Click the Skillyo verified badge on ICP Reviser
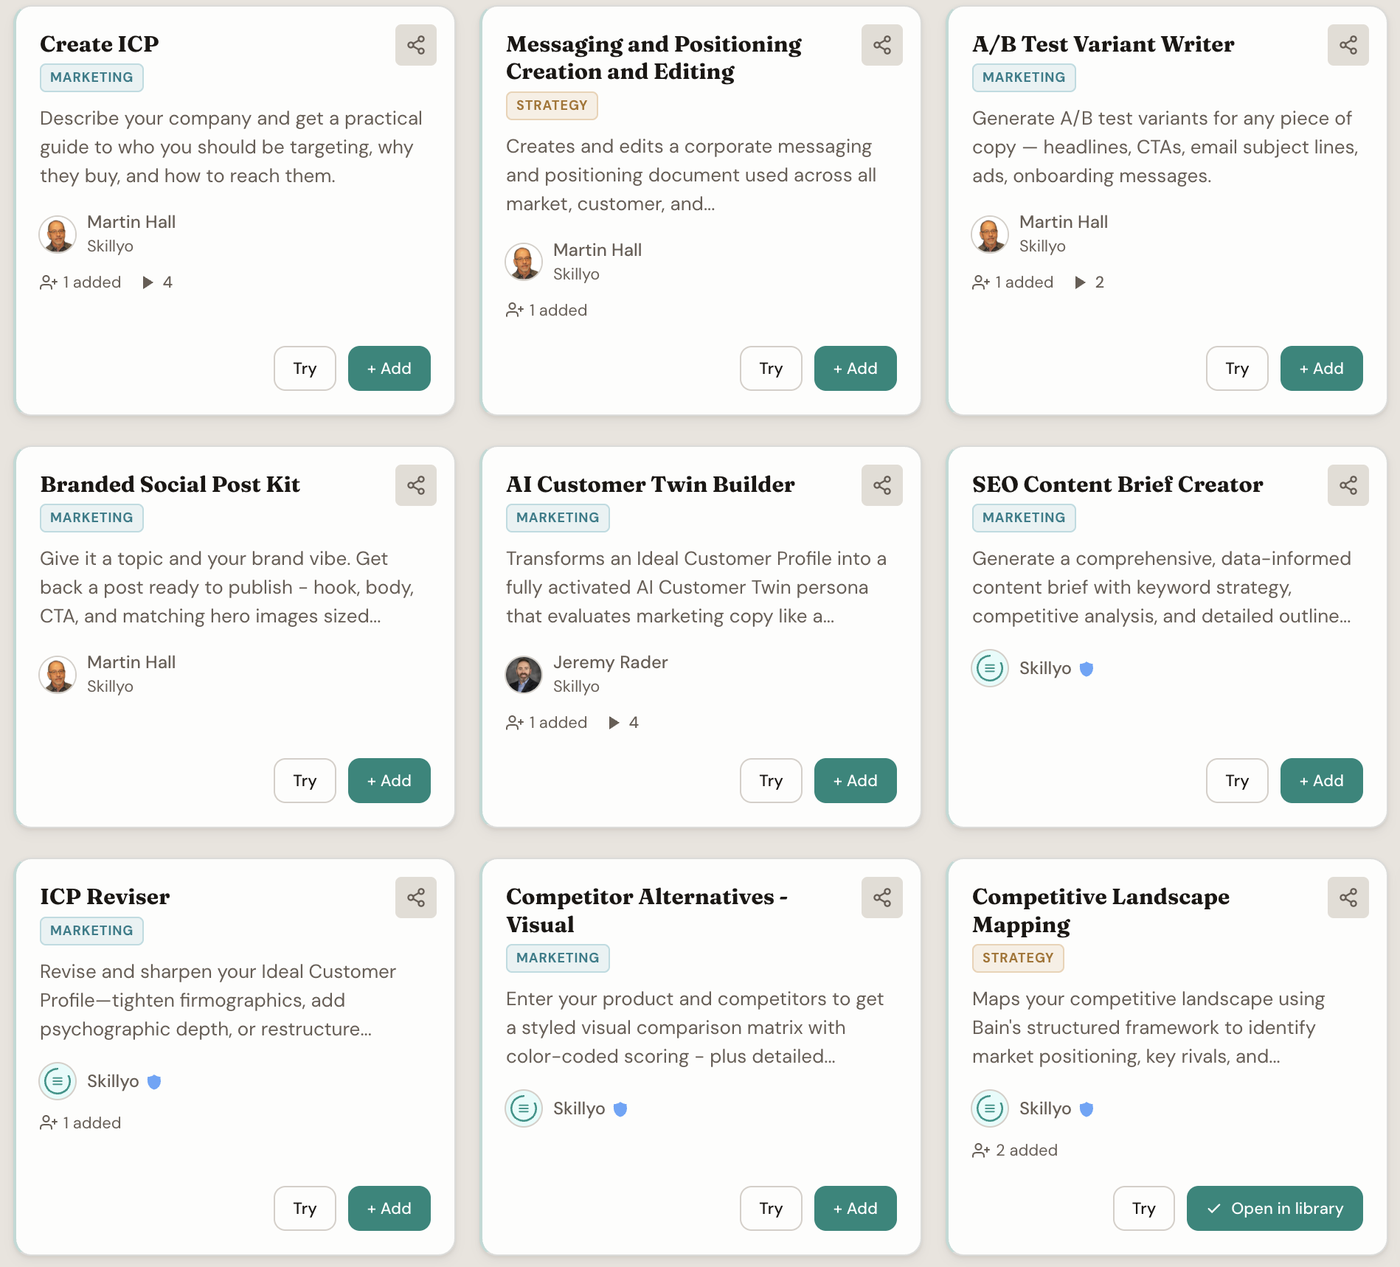1400x1267 pixels. [x=154, y=1081]
